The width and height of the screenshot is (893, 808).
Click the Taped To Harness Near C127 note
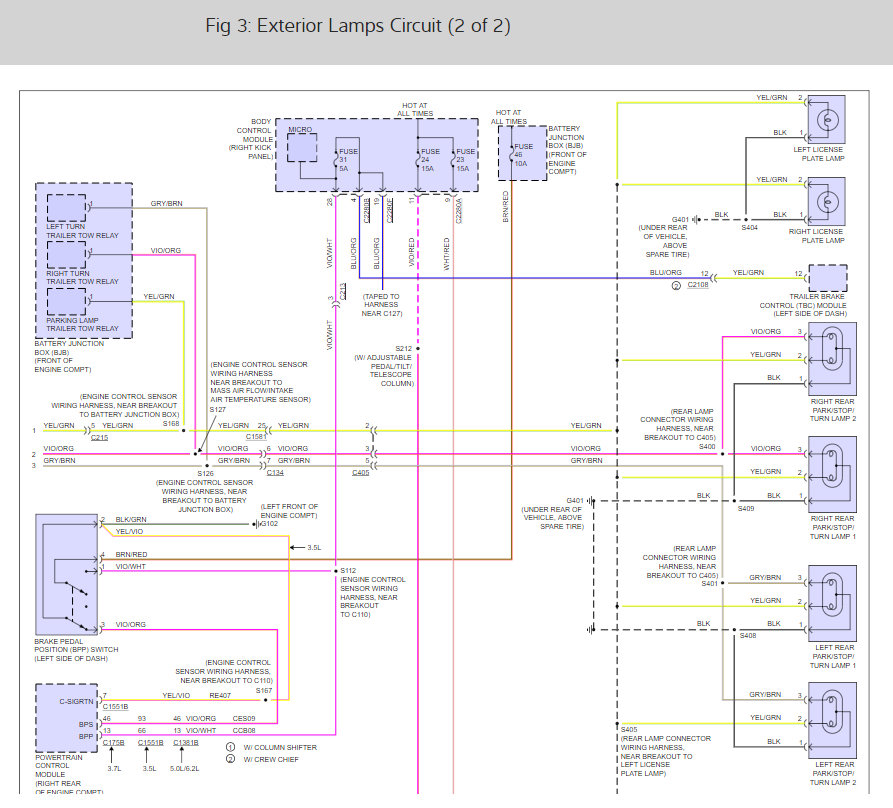click(x=382, y=305)
